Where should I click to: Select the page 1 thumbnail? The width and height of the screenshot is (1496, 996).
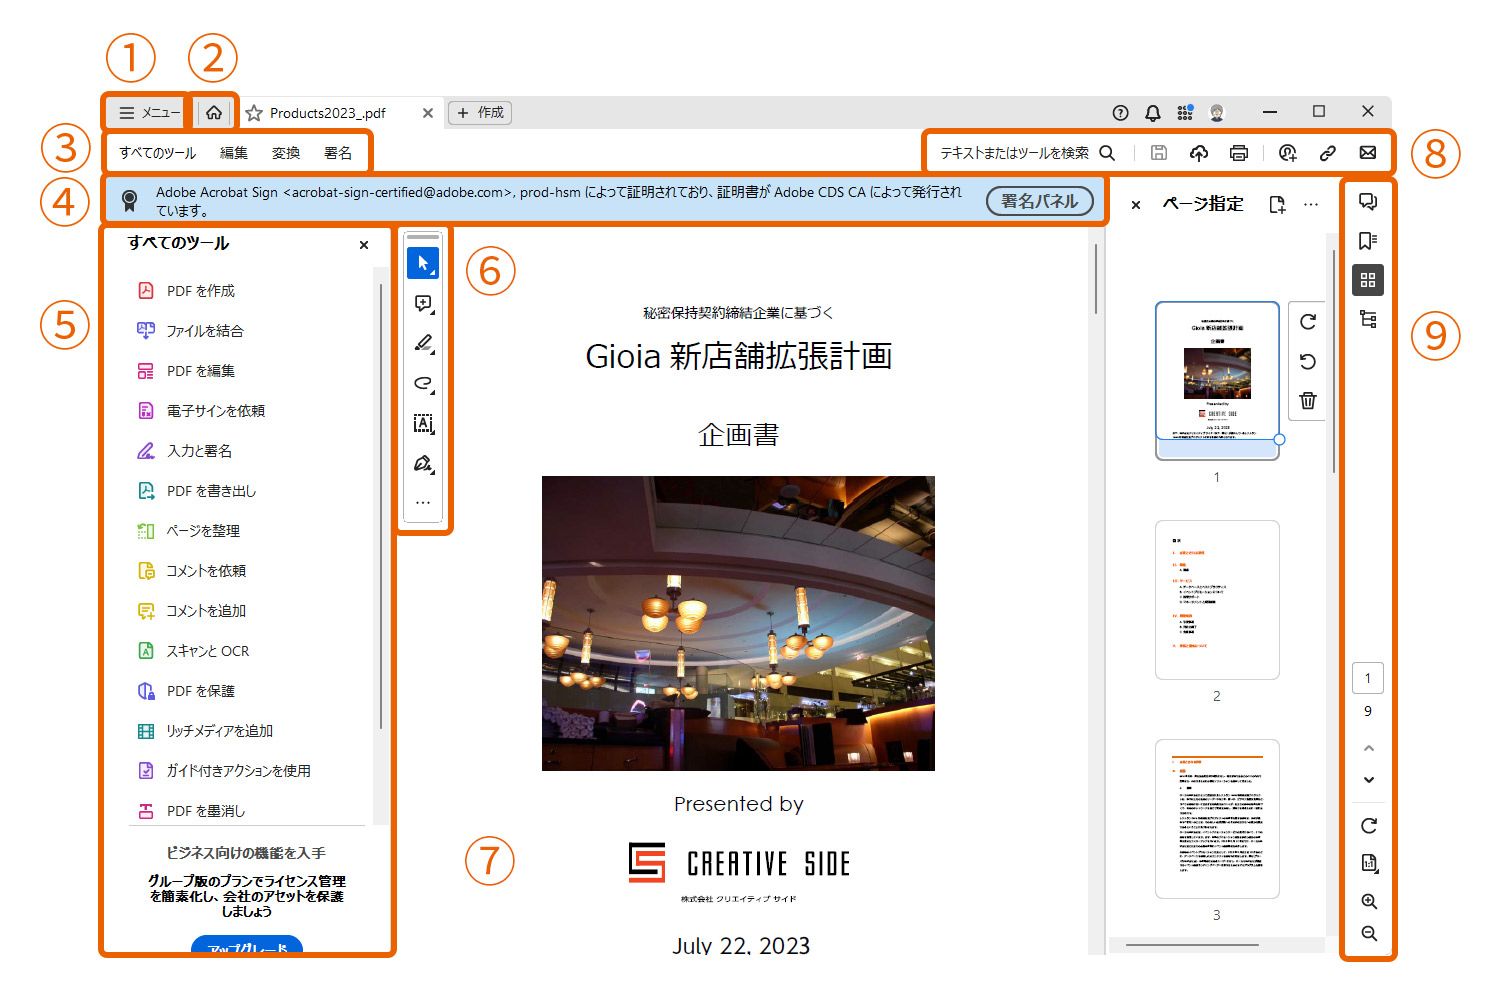(x=1217, y=380)
